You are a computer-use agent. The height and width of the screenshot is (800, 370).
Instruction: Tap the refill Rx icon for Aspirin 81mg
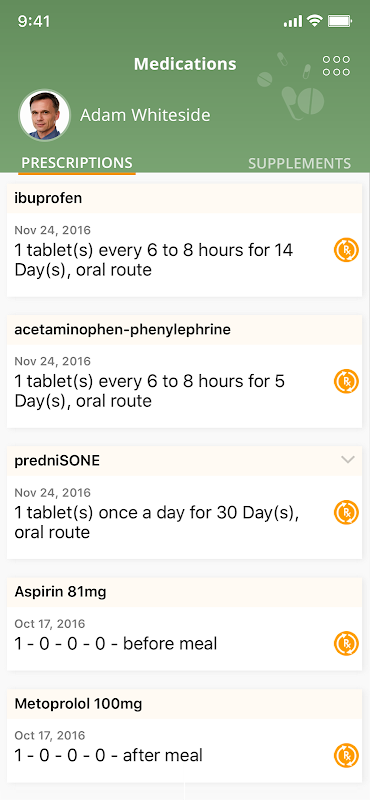click(x=347, y=643)
